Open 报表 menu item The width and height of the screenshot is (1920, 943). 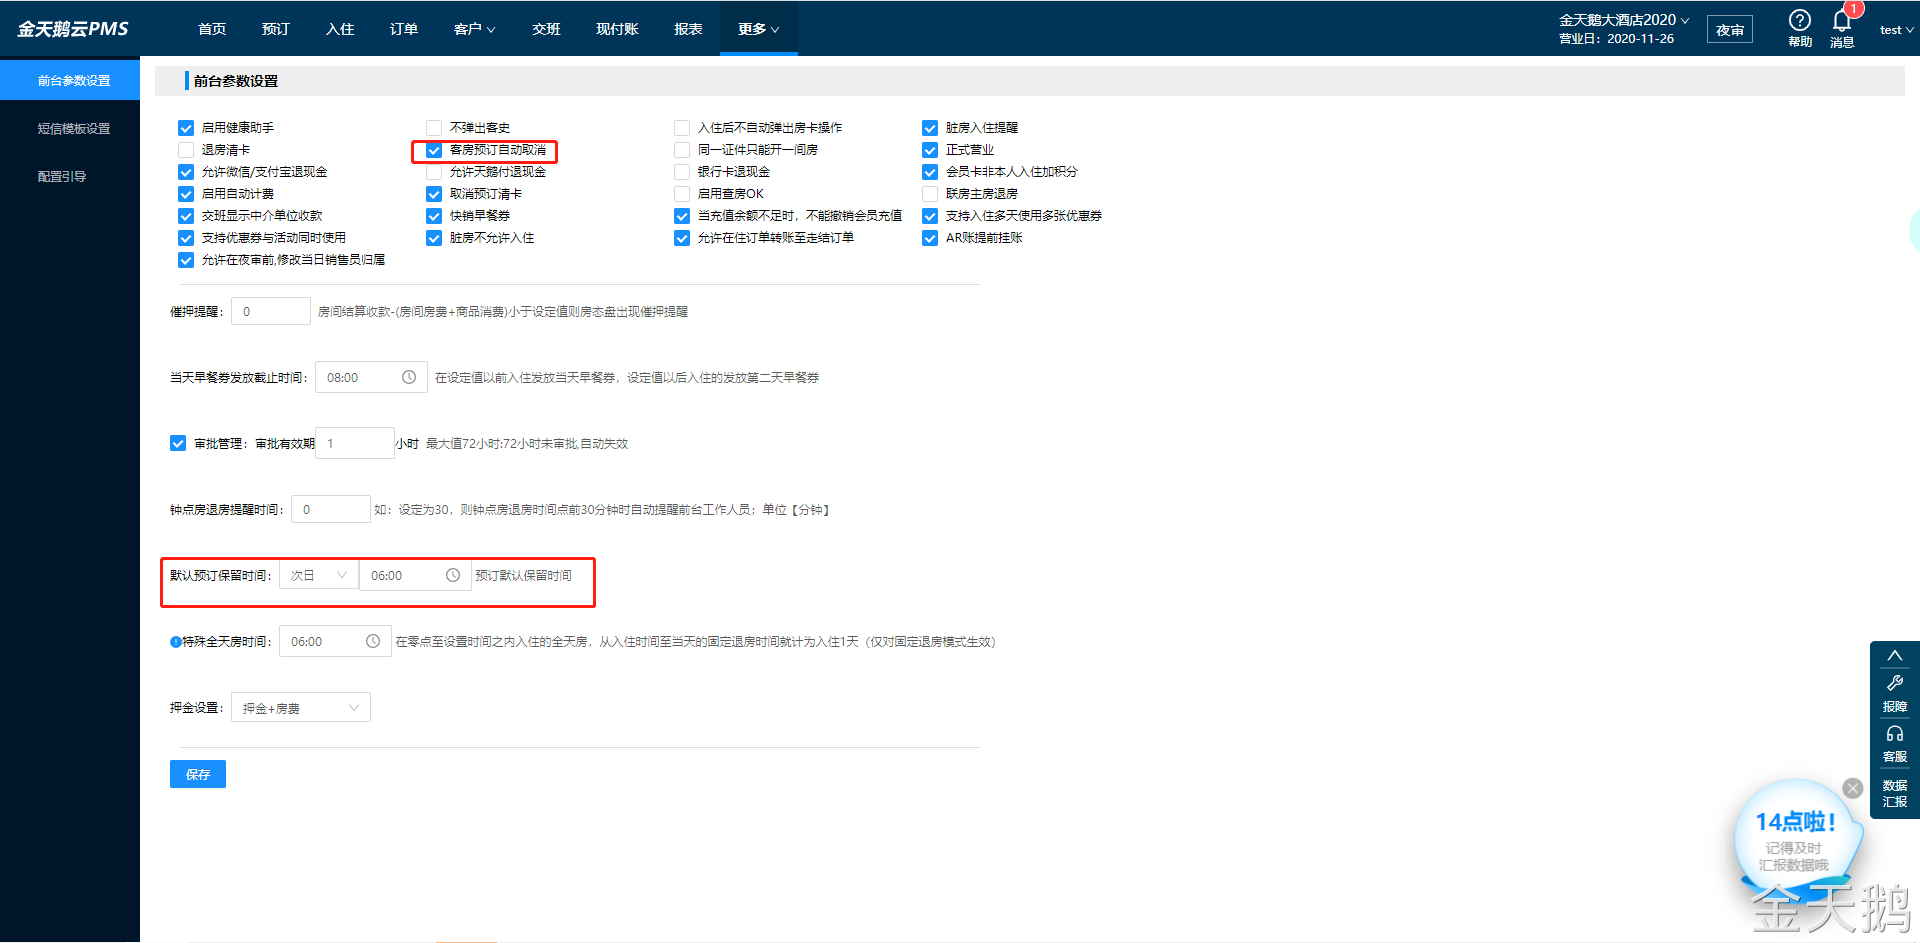pyautogui.click(x=688, y=29)
